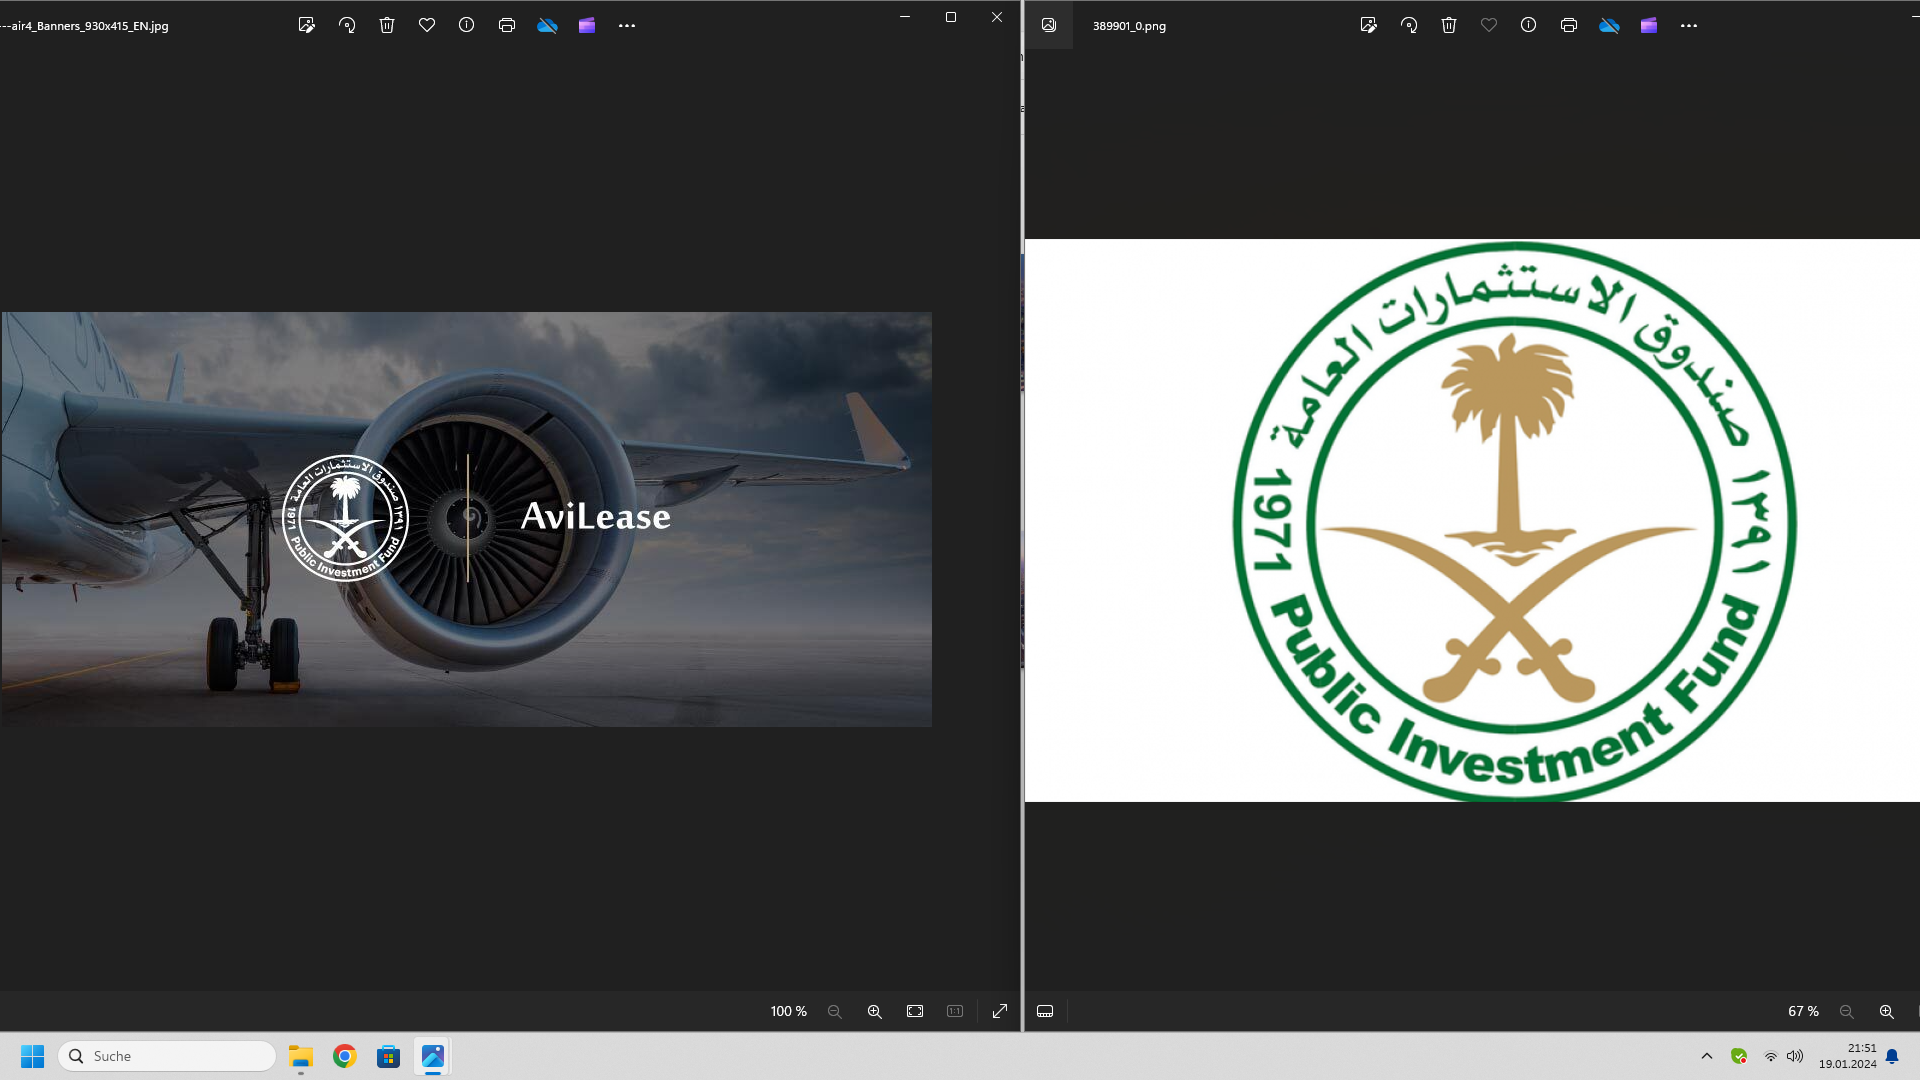Zoom in the AviLease banner view

875,1012
